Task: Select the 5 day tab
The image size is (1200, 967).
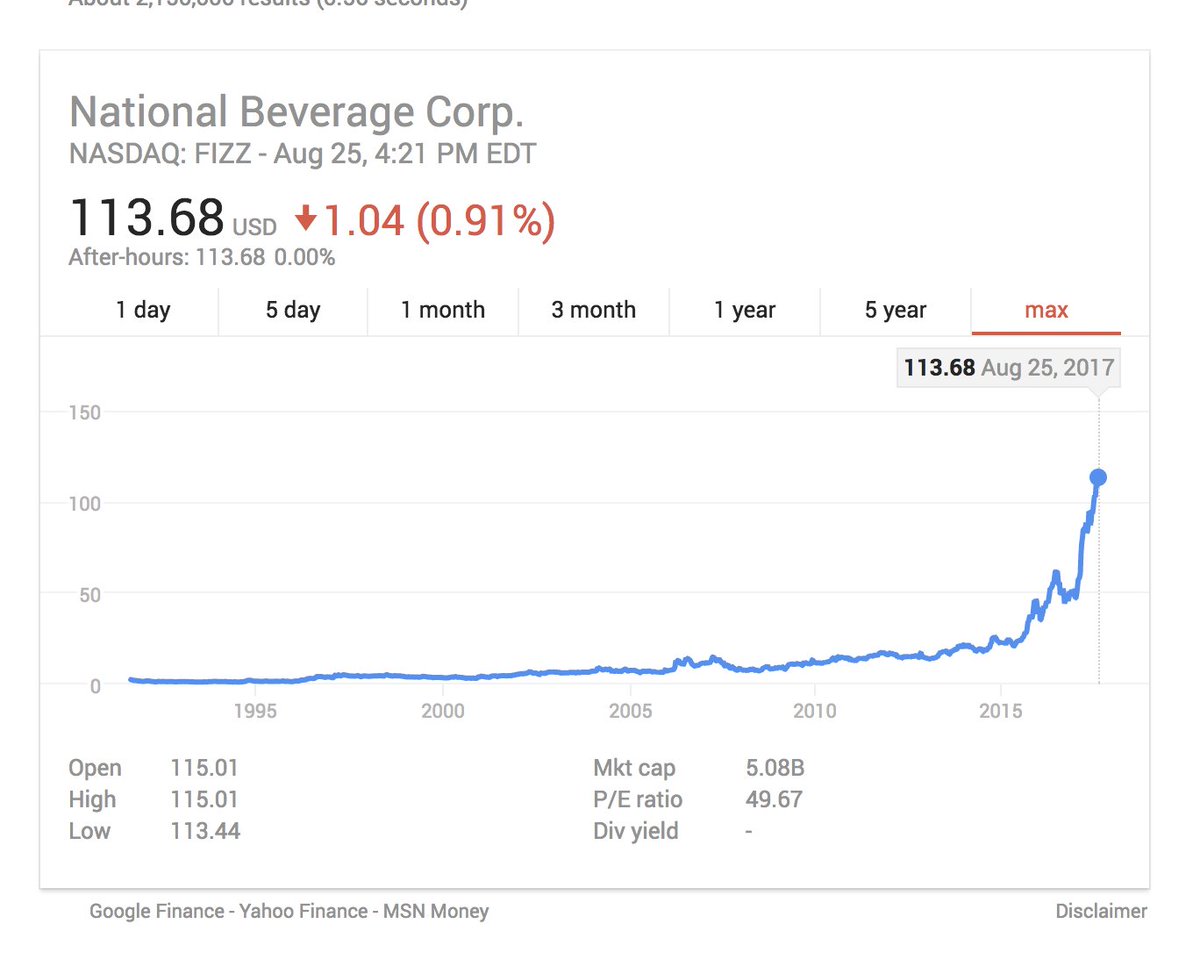Action: point(293,310)
